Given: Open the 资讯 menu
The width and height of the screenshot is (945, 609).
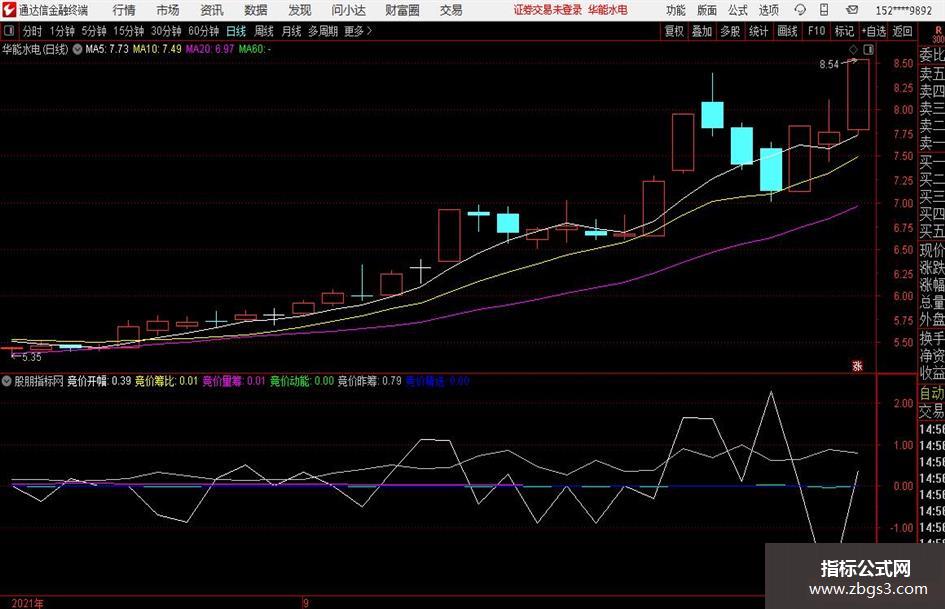Looking at the screenshot, I should (212, 10).
